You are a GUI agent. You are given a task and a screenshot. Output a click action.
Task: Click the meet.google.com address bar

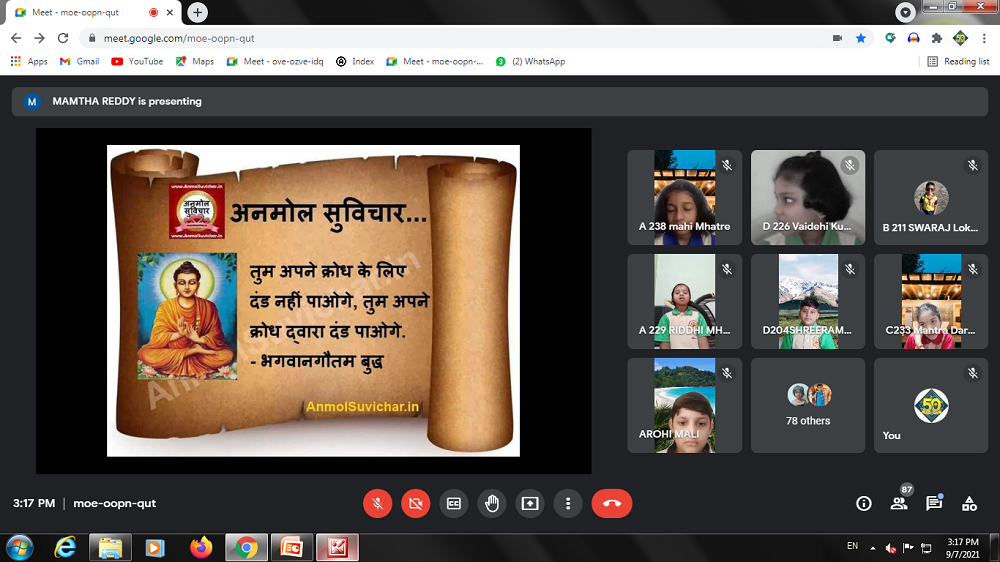[x=450, y=38]
